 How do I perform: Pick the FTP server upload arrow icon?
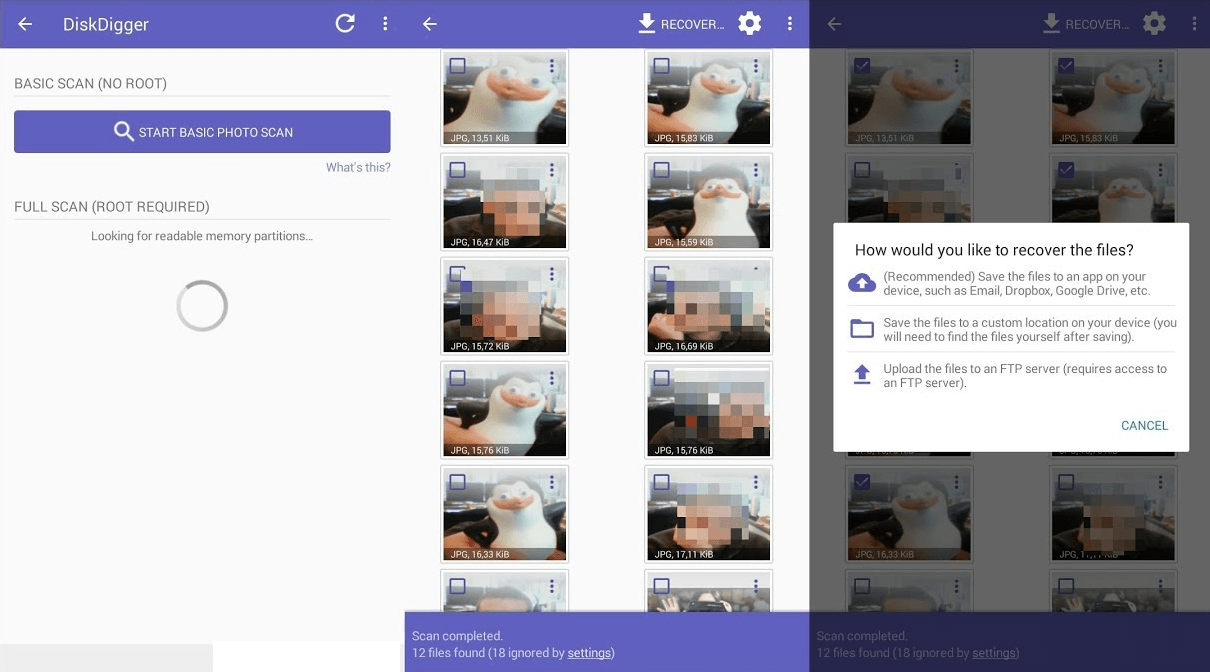[x=861, y=375]
